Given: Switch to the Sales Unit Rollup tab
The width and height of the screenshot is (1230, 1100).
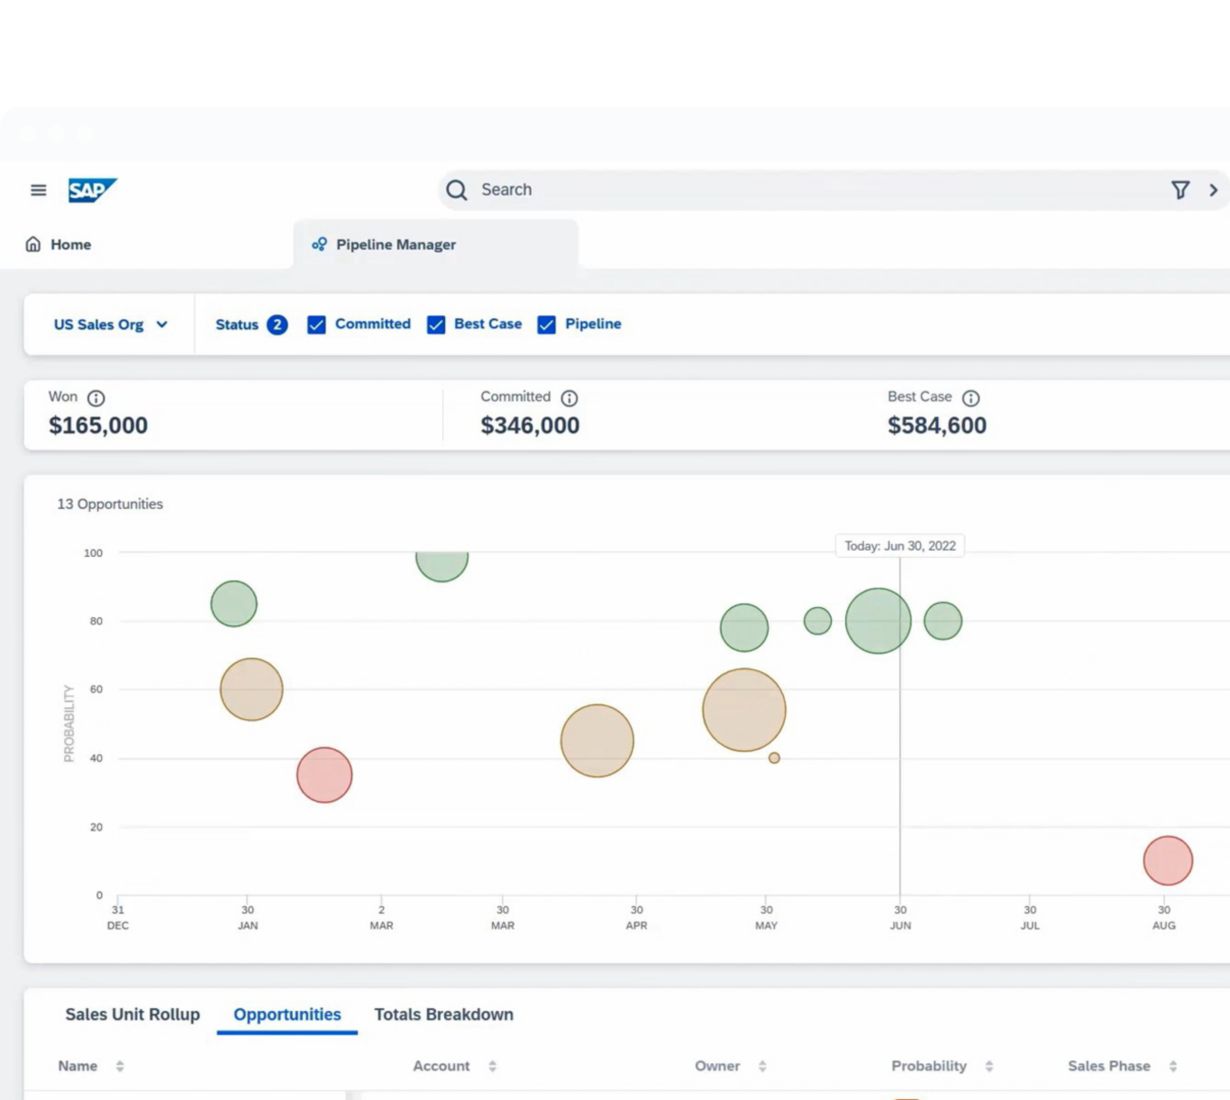Looking at the screenshot, I should pyautogui.click(x=132, y=1014).
